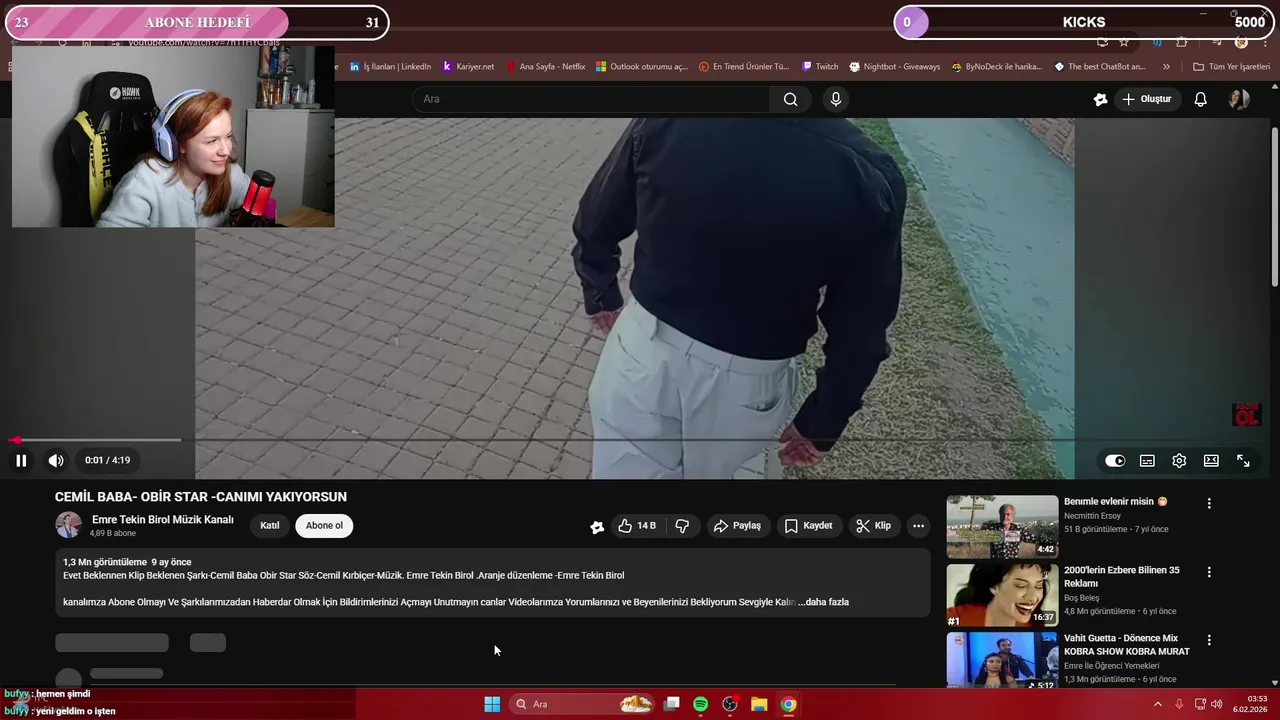Show hidden system tray icons

pyautogui.click(x=1158, y=704)
